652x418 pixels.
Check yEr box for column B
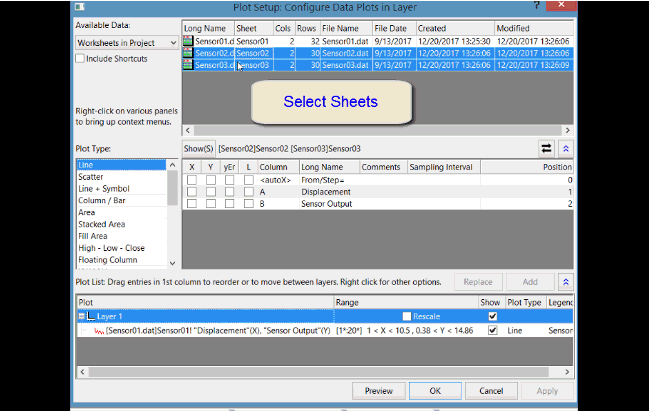[x=229, y=204]
